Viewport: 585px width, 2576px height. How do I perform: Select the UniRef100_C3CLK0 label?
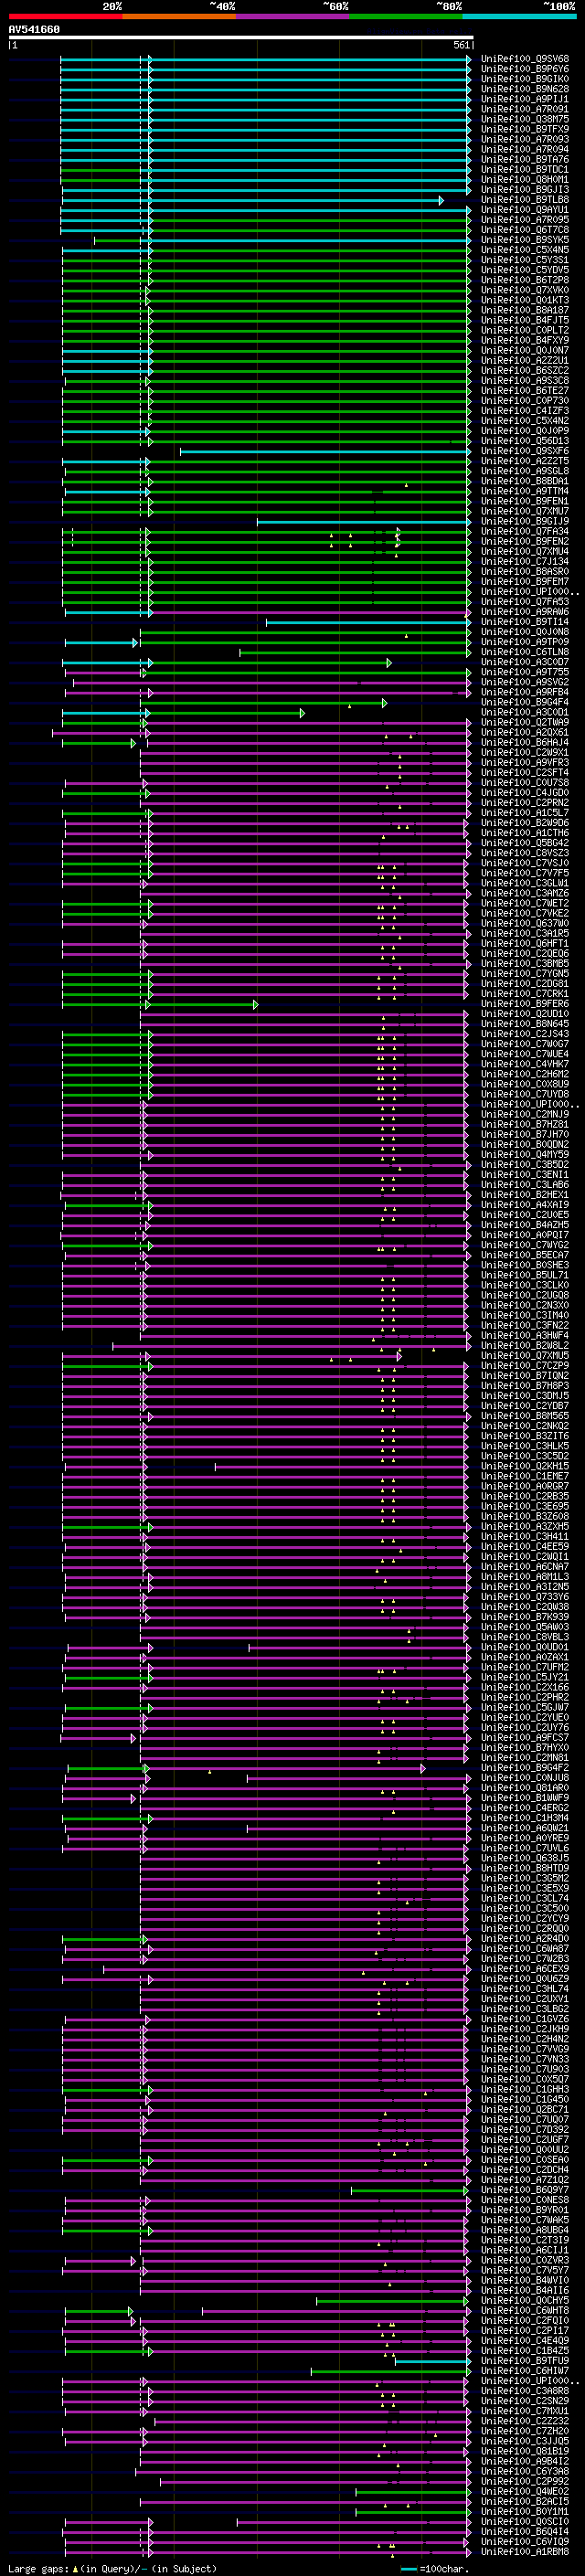click(525, 1285)
